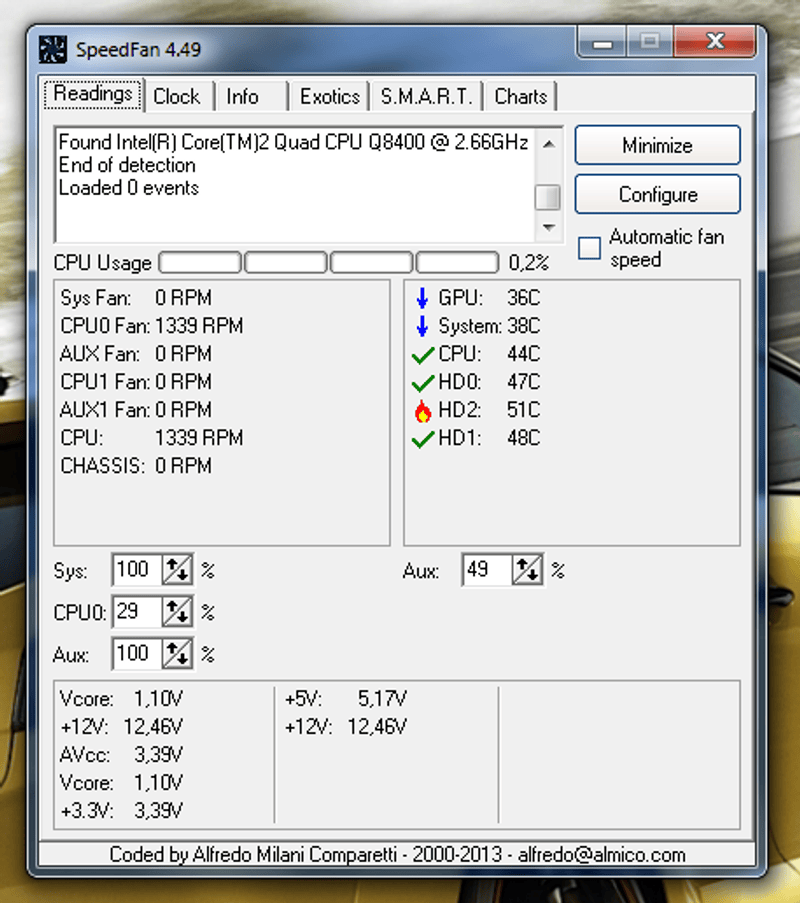Screen dimensions: 800x903
Task: Switch to the Clock tab
Action: click(176, 97)
